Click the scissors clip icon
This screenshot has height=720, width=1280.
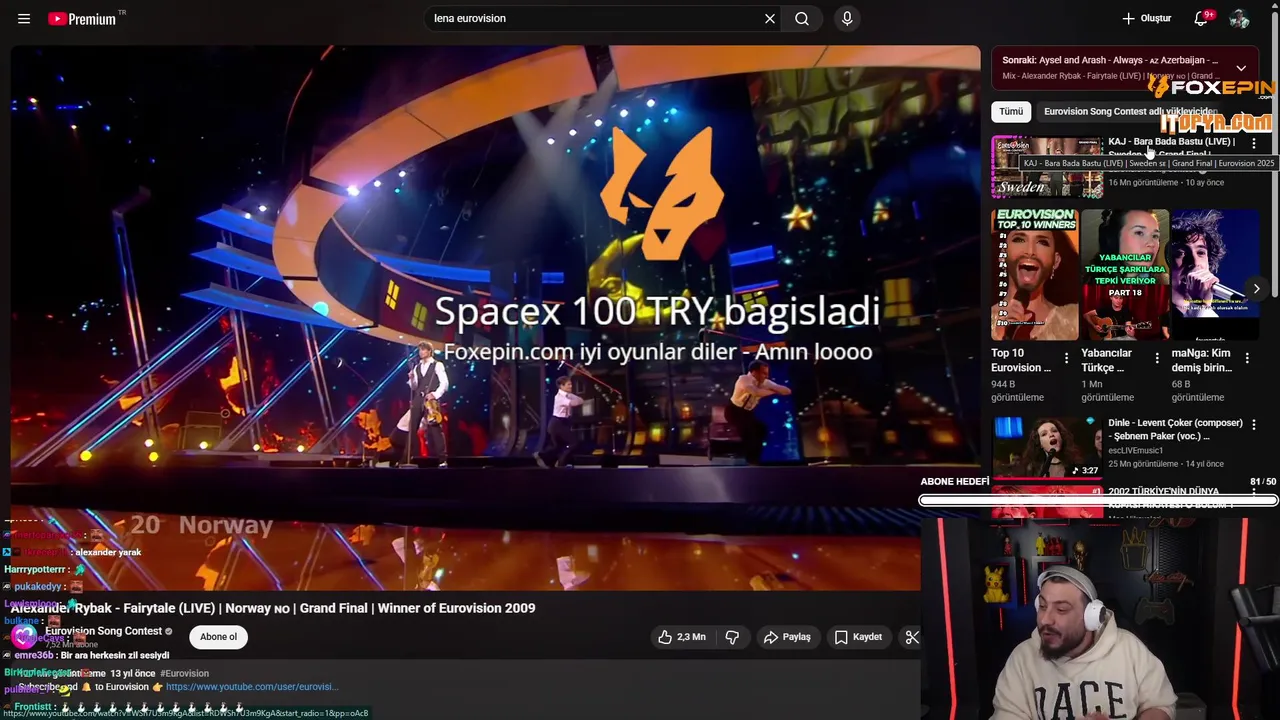click(x=911, y=637)
